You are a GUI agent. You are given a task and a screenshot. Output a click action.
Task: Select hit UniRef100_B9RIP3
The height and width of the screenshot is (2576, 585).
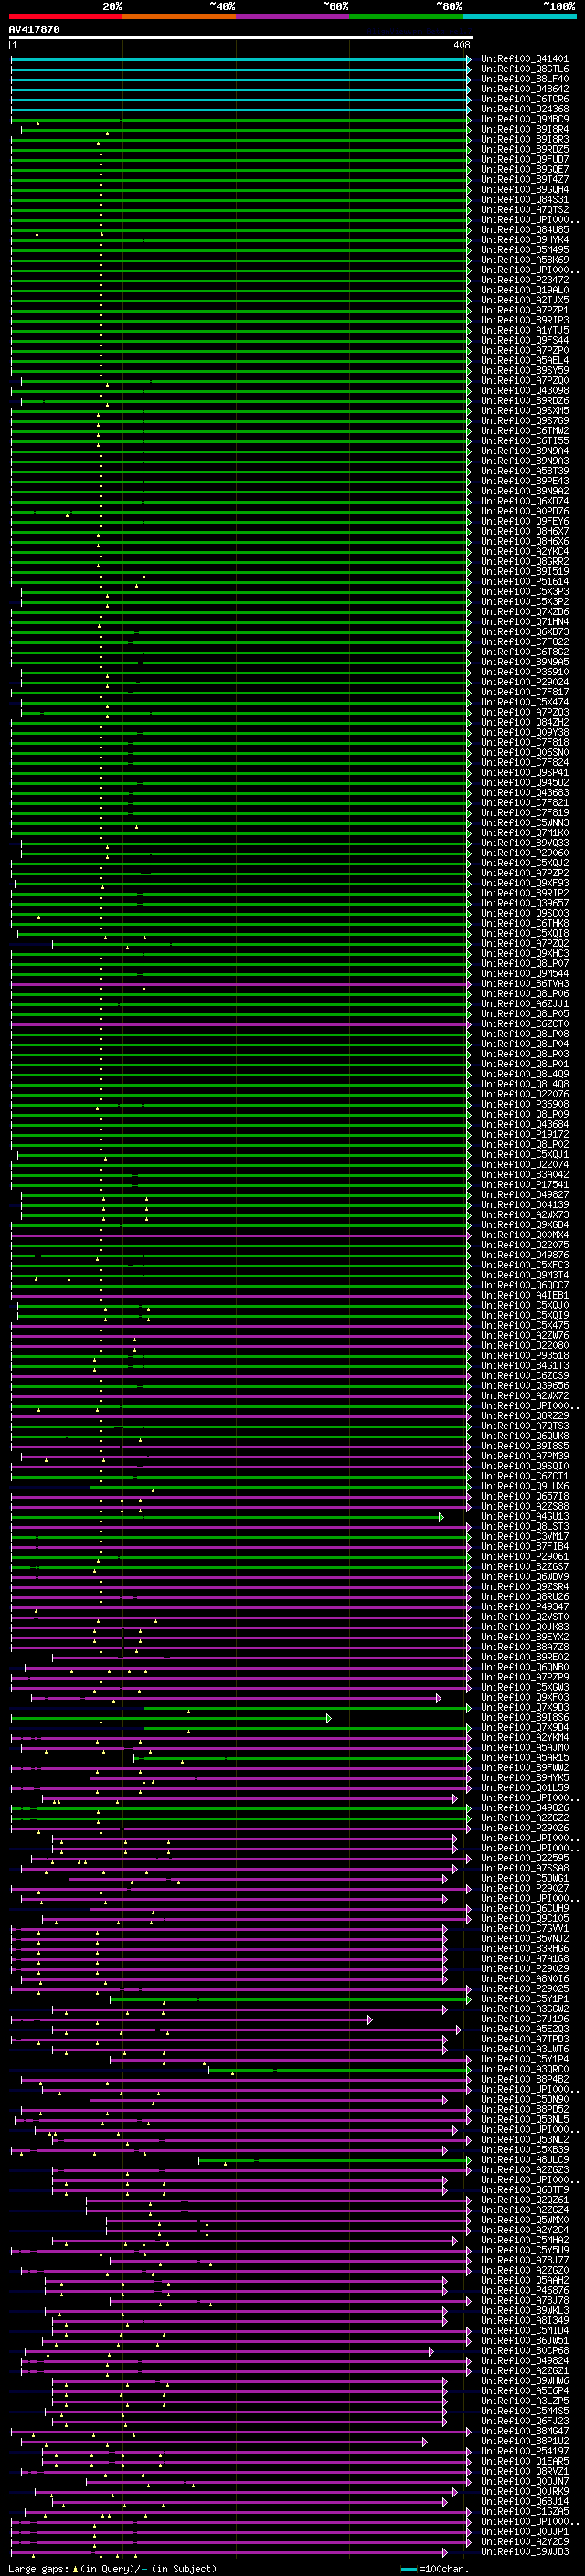[524, 320]
